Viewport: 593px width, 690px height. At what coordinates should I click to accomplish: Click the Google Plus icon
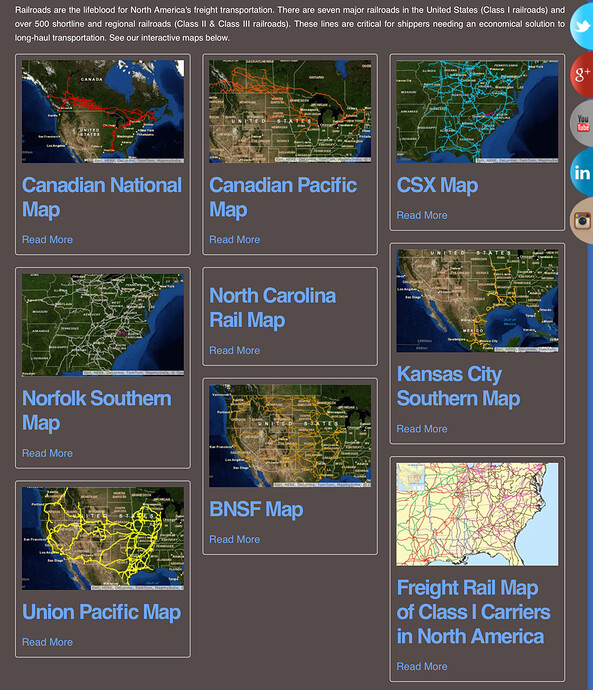pos(582,74)
